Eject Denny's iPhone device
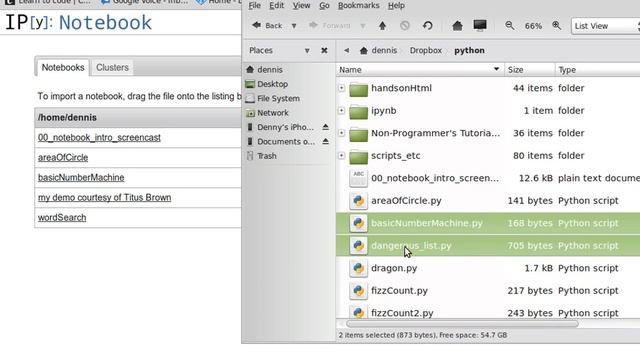The image size is (640, 360). (x=325, y=127)
